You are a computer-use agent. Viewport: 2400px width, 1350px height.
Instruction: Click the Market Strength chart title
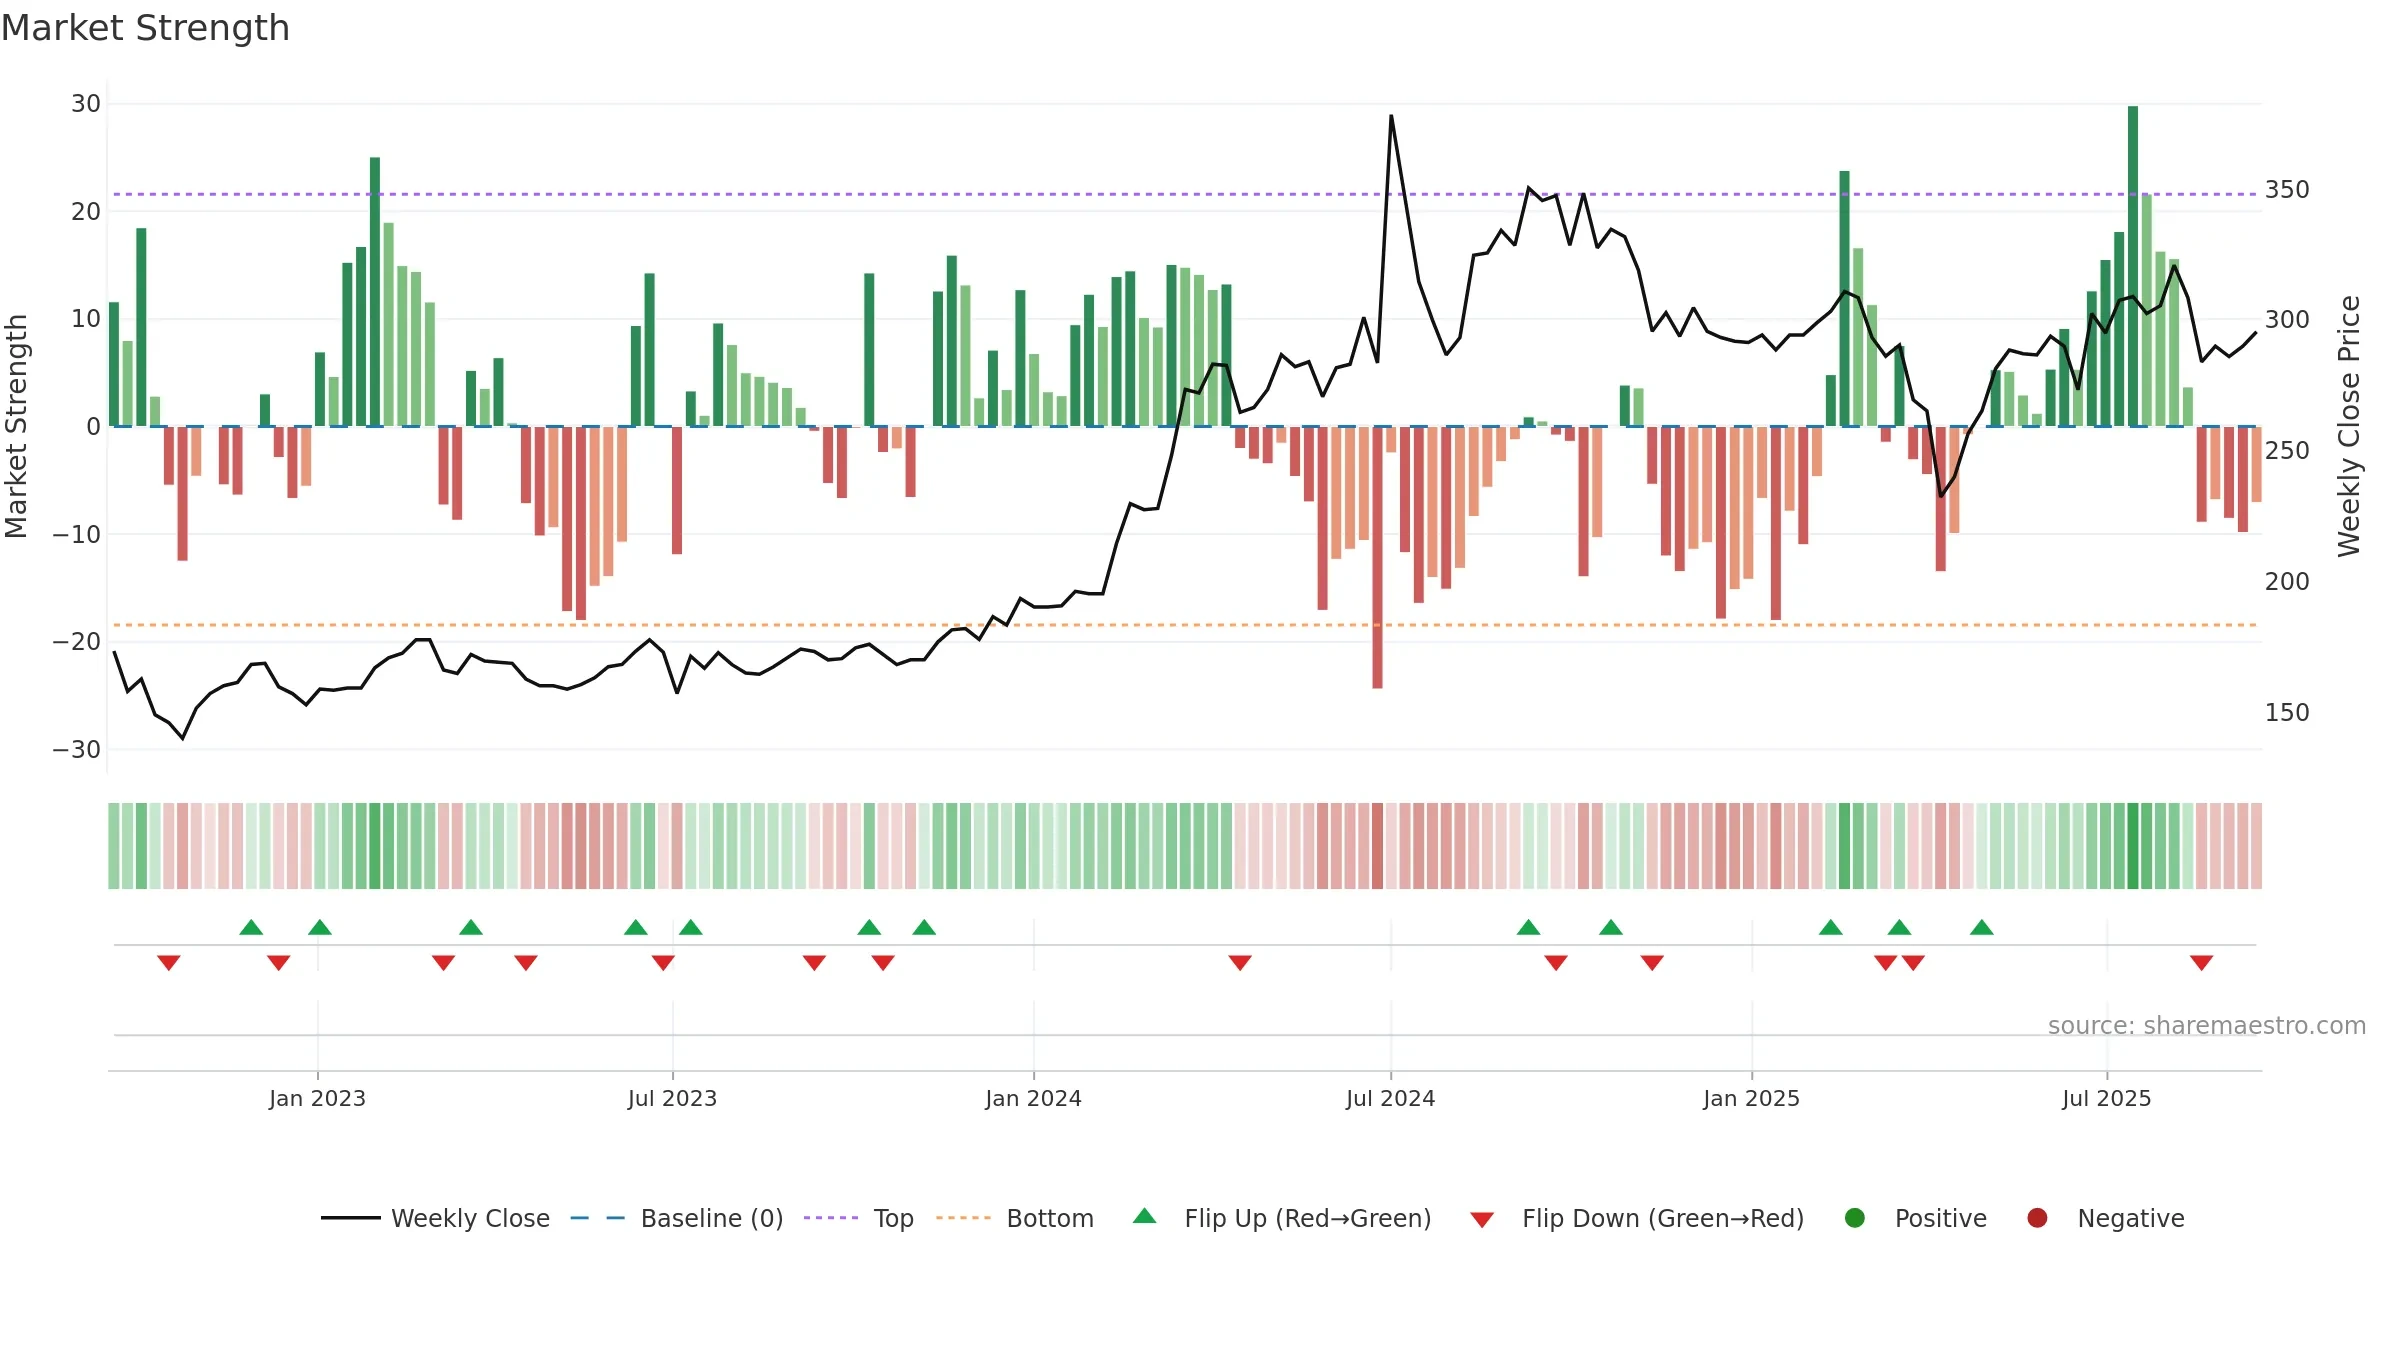(145, 28)
